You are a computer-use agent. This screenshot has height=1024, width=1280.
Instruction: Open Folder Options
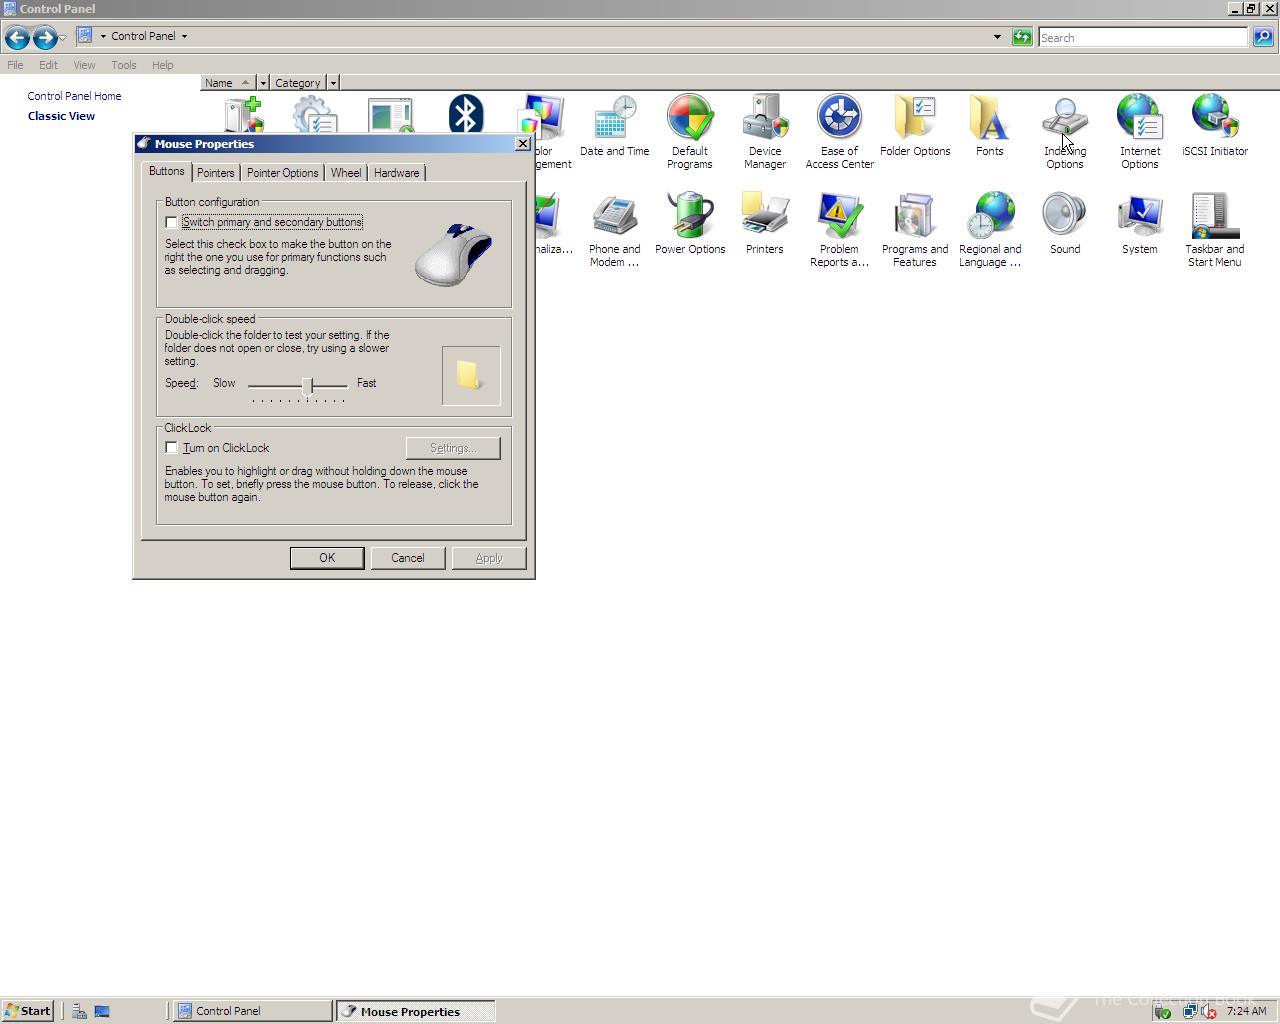coord(915,127)
